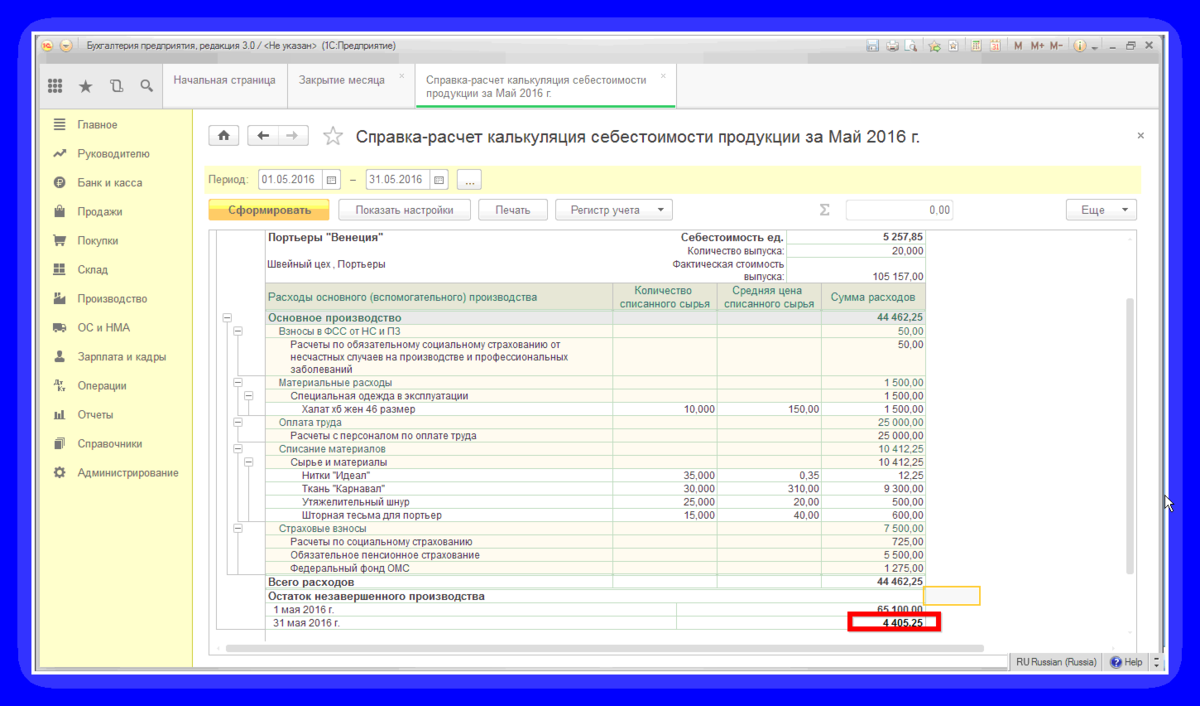Click the sum sigma icon
Viewport: 1200px width, 706px height.
pos(825,210)
